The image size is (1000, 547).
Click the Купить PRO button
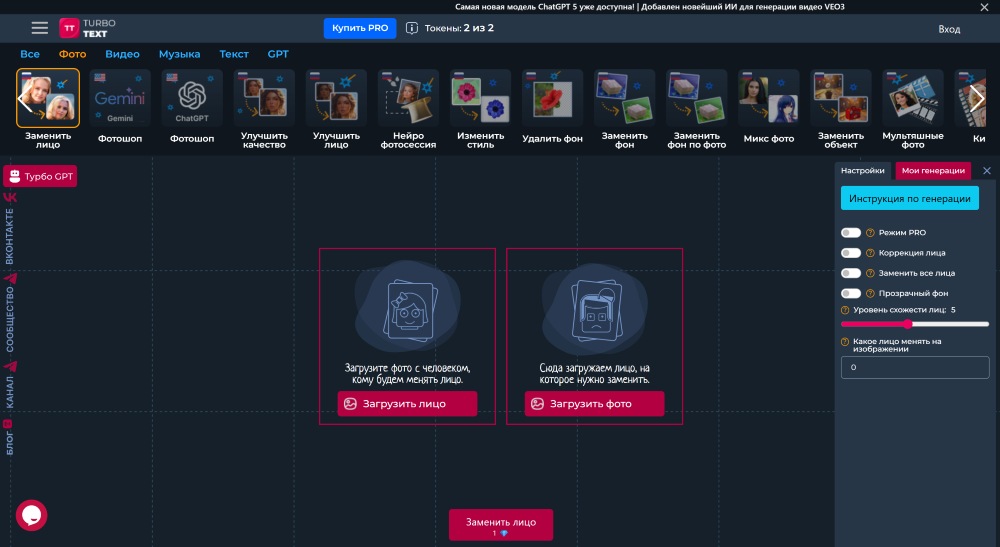click(x=359, y=28)
